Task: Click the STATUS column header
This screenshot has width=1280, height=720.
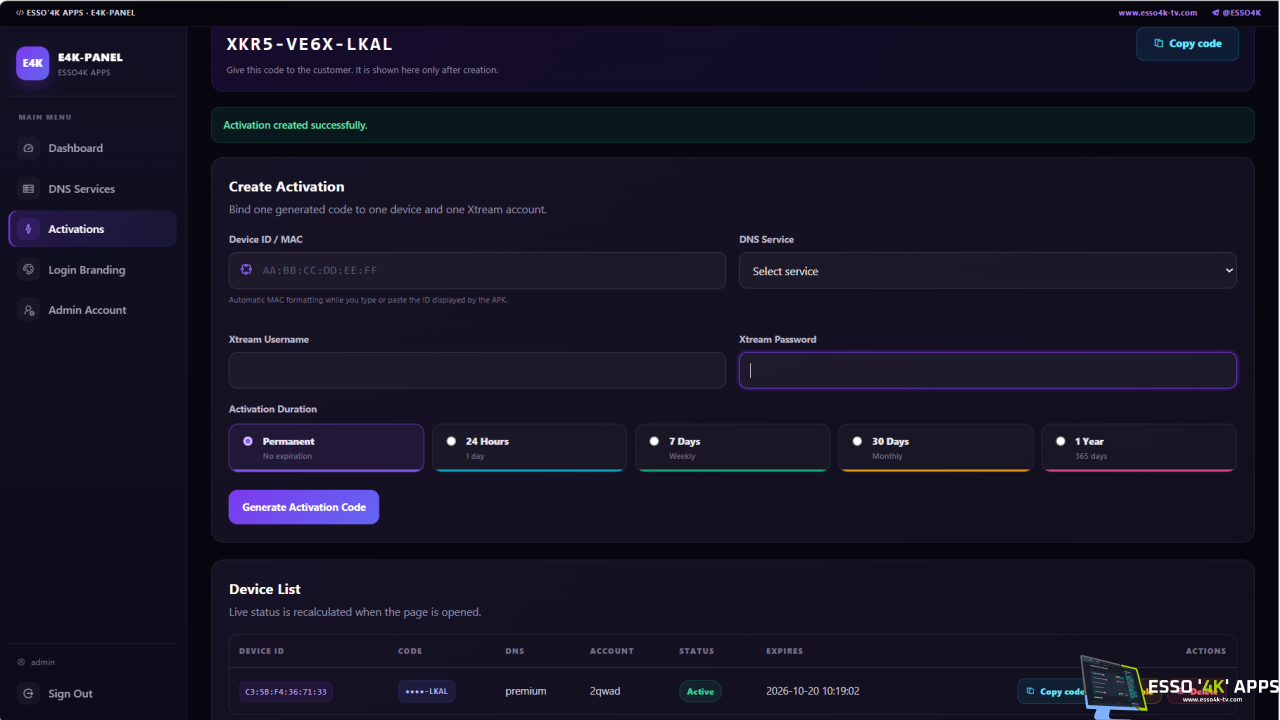Action: (697, 651)
